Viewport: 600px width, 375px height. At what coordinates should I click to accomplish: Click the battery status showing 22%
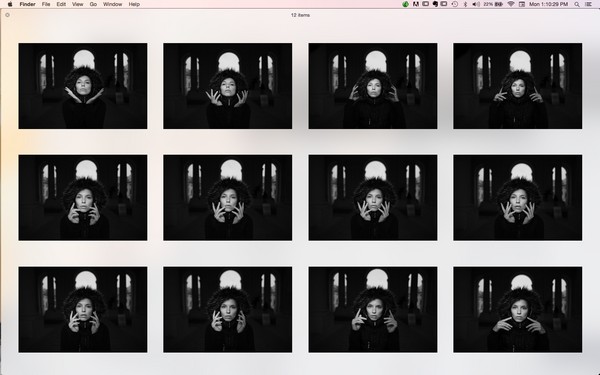click(x=493, y=4)
